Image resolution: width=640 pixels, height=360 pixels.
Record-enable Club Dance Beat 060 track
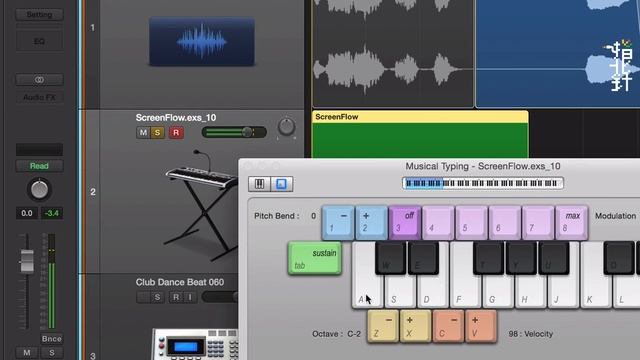176,297
